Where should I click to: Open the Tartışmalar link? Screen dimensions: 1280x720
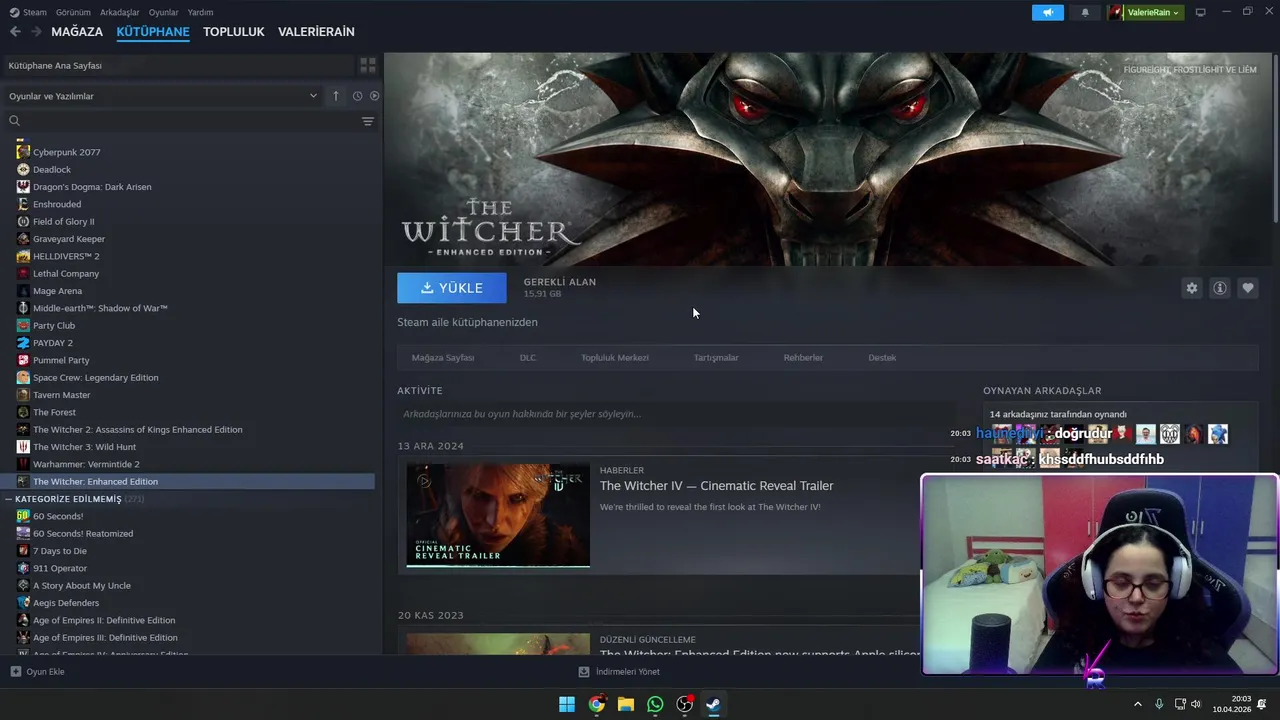[x=716, y=358]
